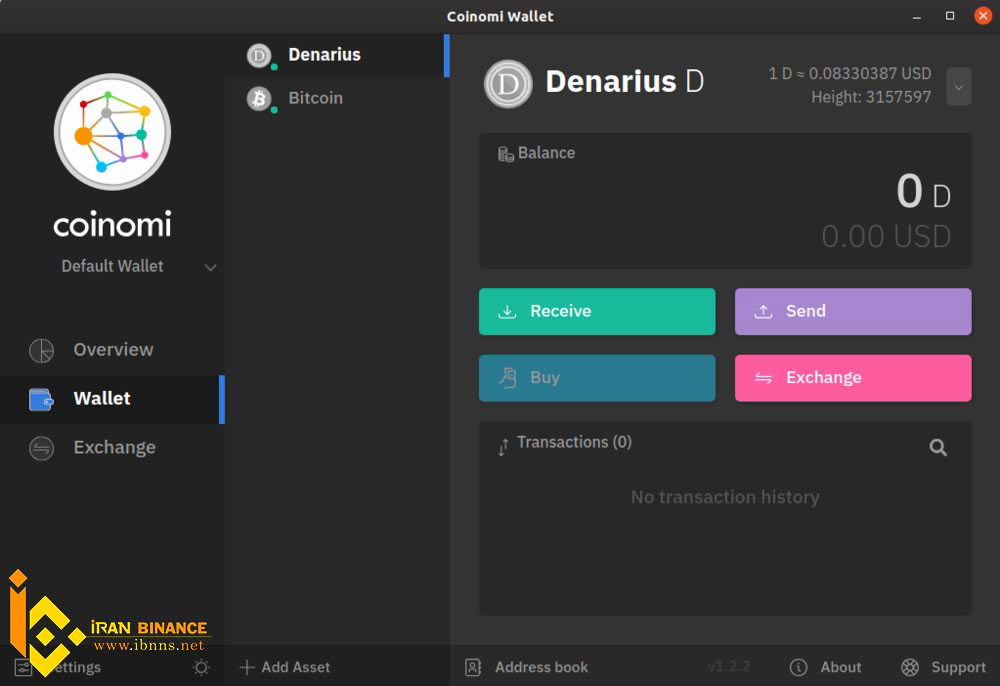The height and width of the screenshot is (686, 1000).
Task: Click the Coinomi logo circle
Action: click(112, 132)
